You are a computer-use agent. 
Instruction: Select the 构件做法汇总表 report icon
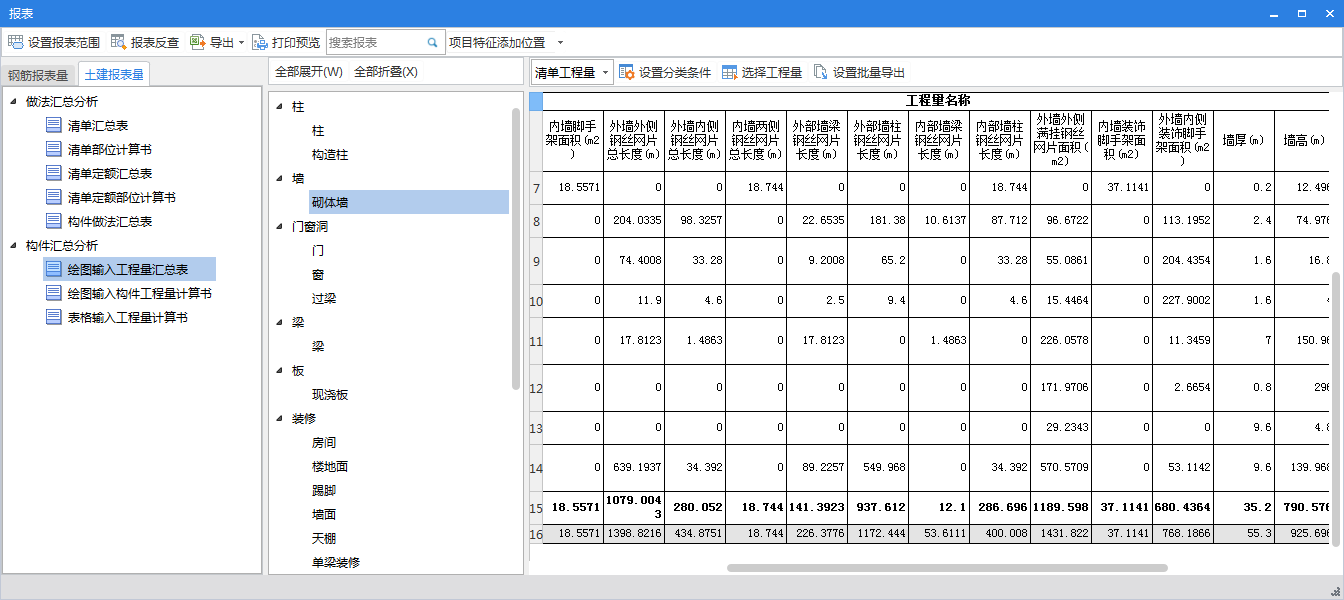tap(54, 221)
